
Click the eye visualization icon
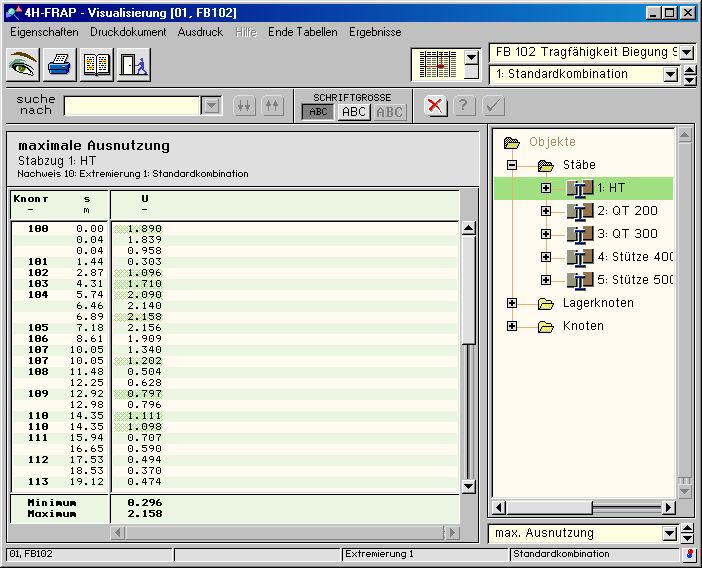(23, 65)
